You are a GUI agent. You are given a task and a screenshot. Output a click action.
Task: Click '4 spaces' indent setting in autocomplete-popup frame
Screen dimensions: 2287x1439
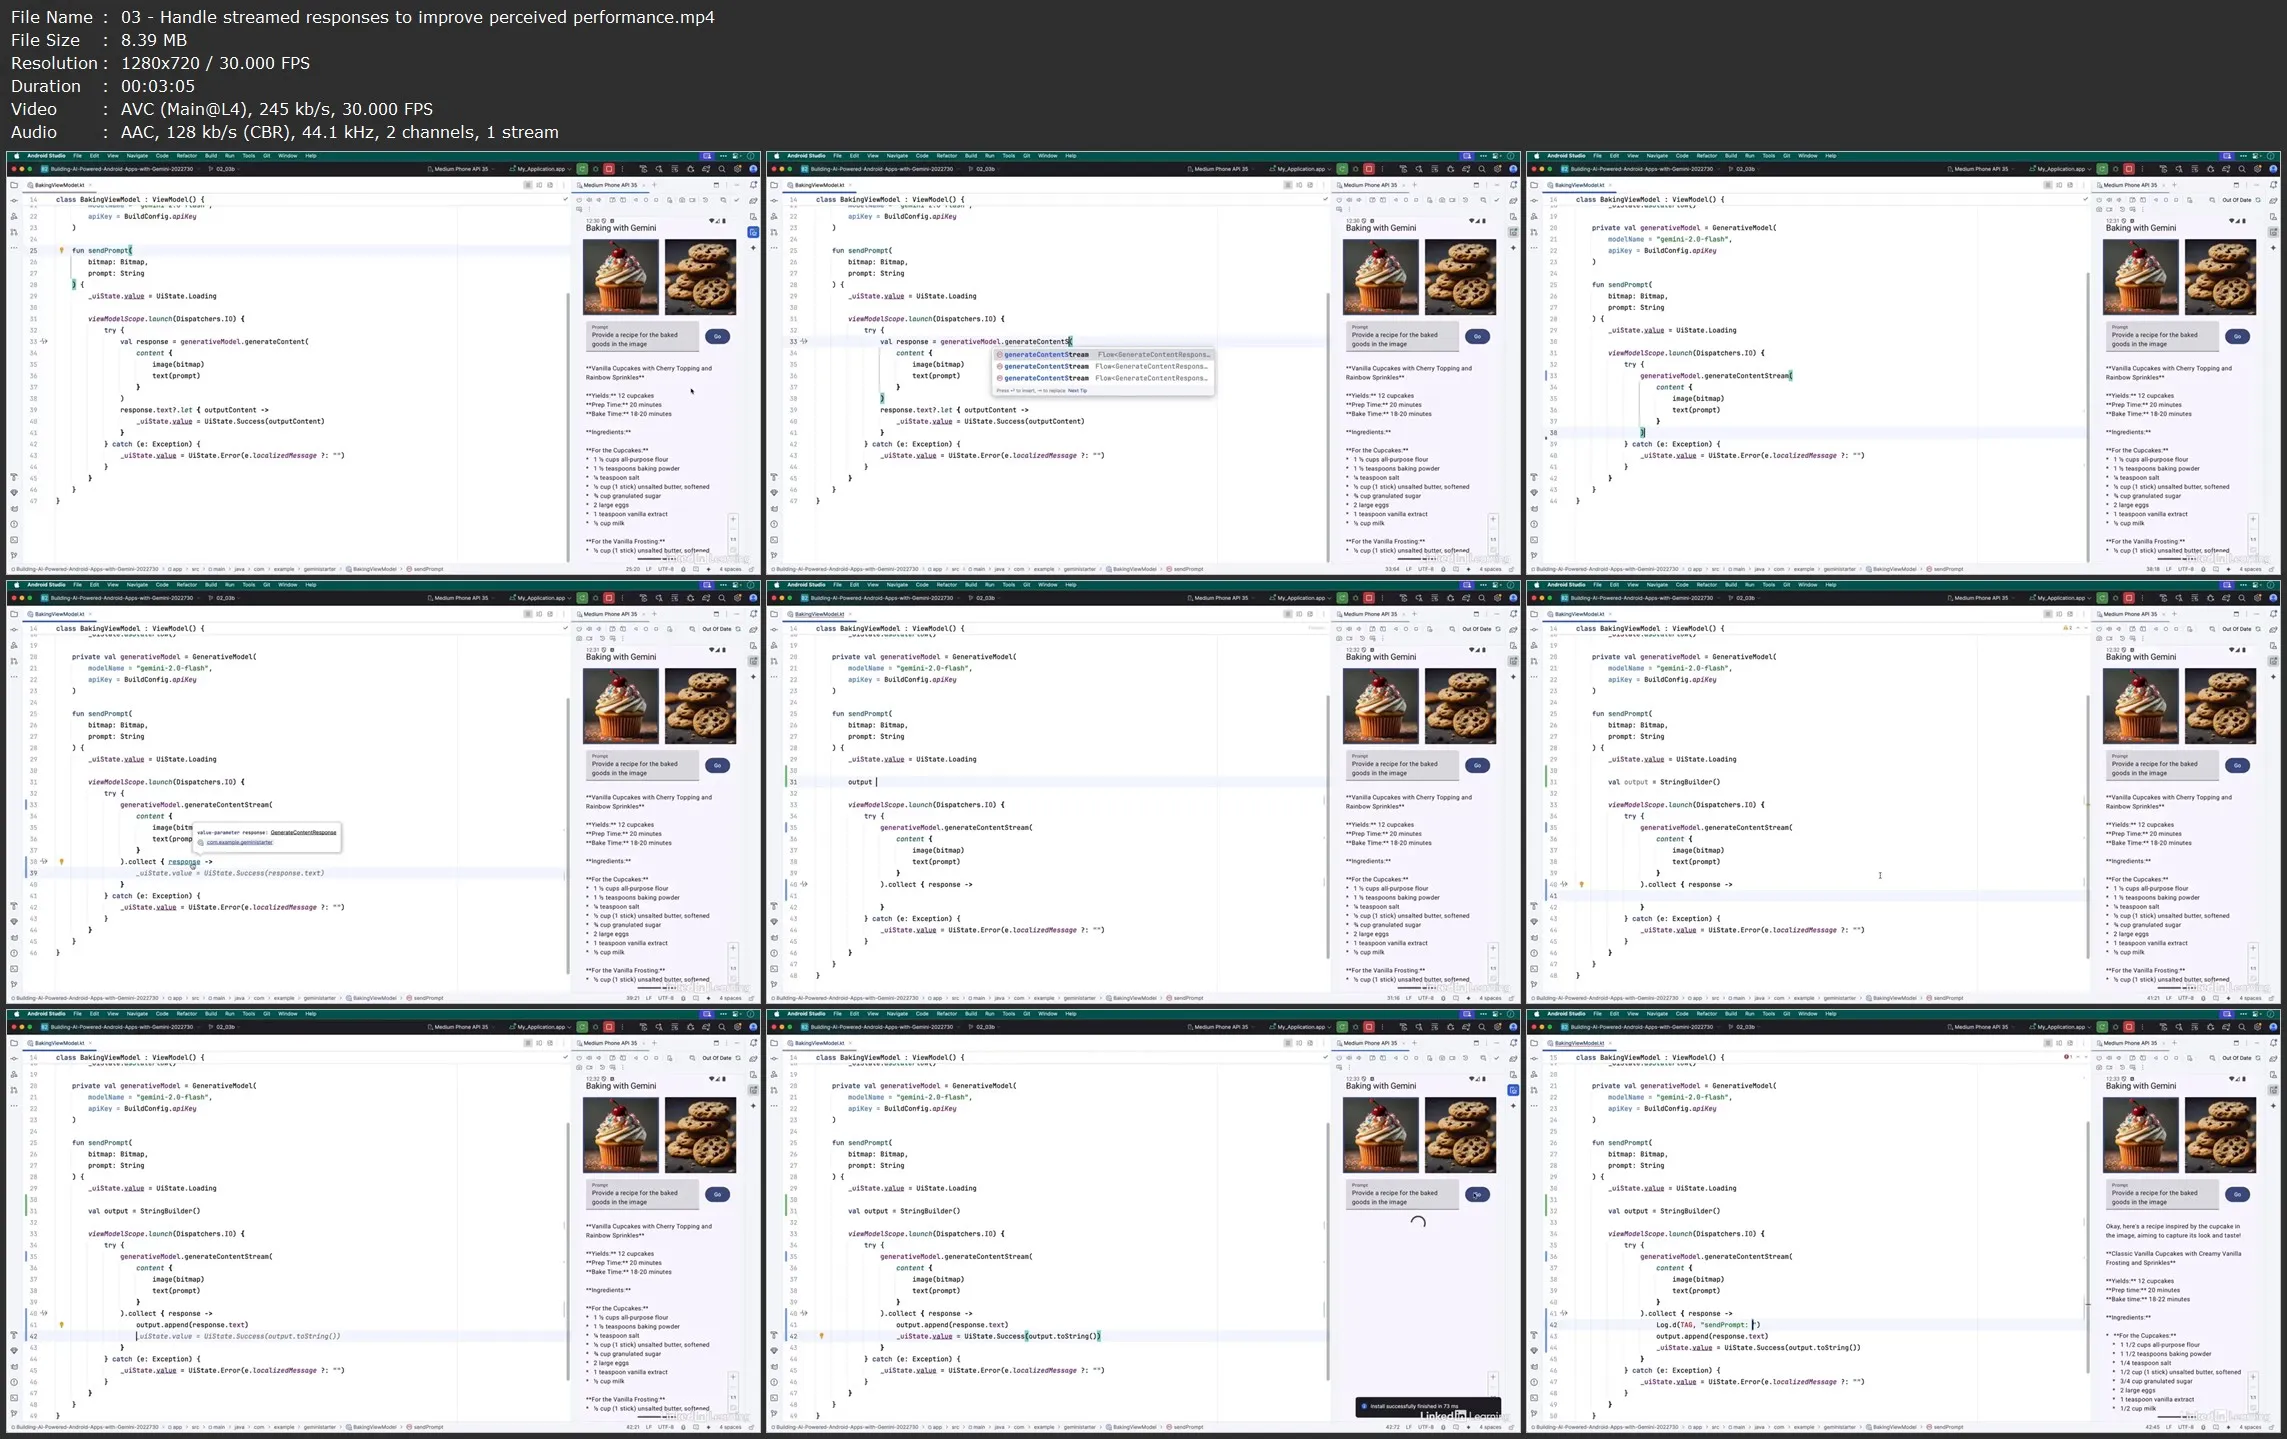click(x=1490, y=569)
